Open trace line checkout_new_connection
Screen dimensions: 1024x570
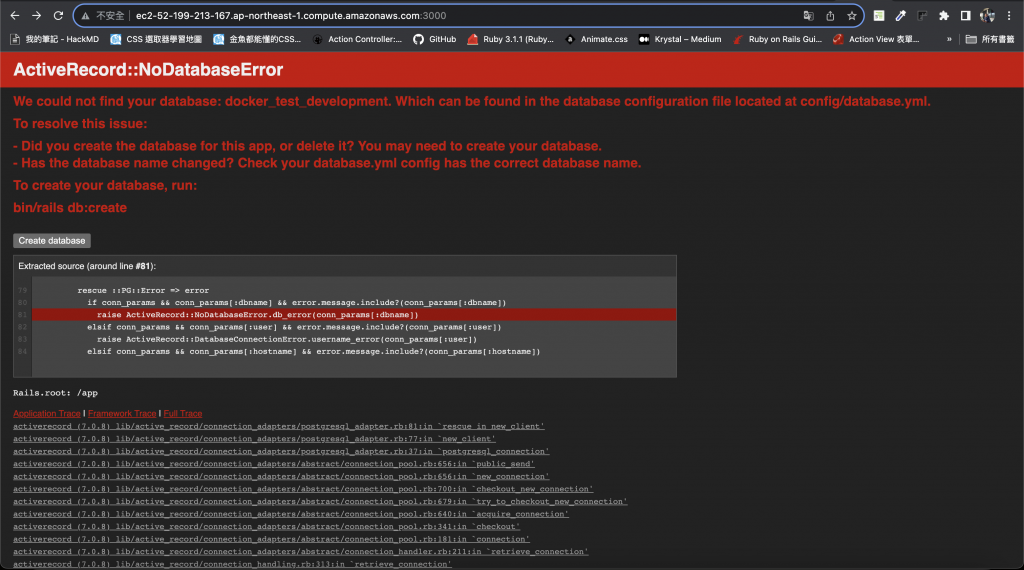[x=303, y=489]
